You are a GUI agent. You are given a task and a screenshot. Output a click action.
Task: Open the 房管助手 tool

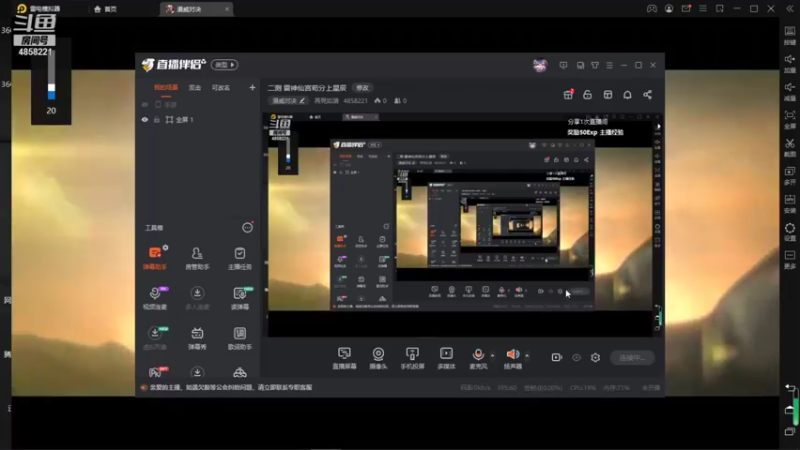pyautogui.click(x=197, y=258)
